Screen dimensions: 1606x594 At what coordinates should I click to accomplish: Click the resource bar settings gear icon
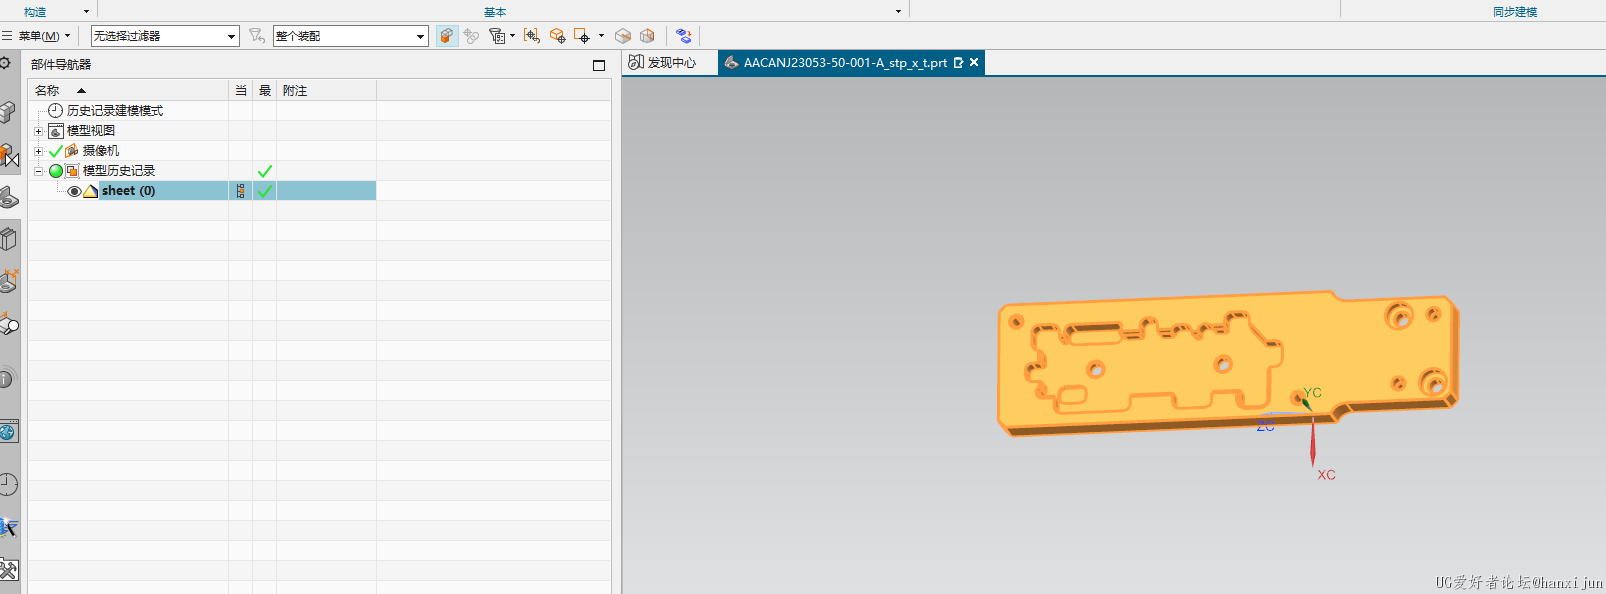tap(6, 64)
